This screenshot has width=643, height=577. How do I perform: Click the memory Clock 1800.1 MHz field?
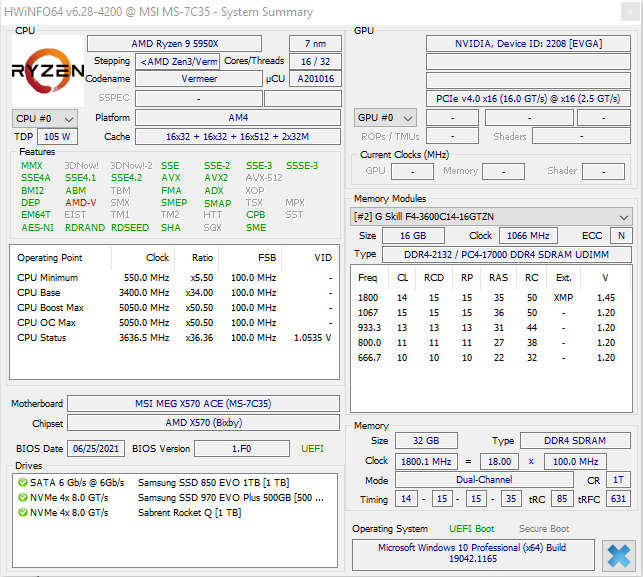426,462
